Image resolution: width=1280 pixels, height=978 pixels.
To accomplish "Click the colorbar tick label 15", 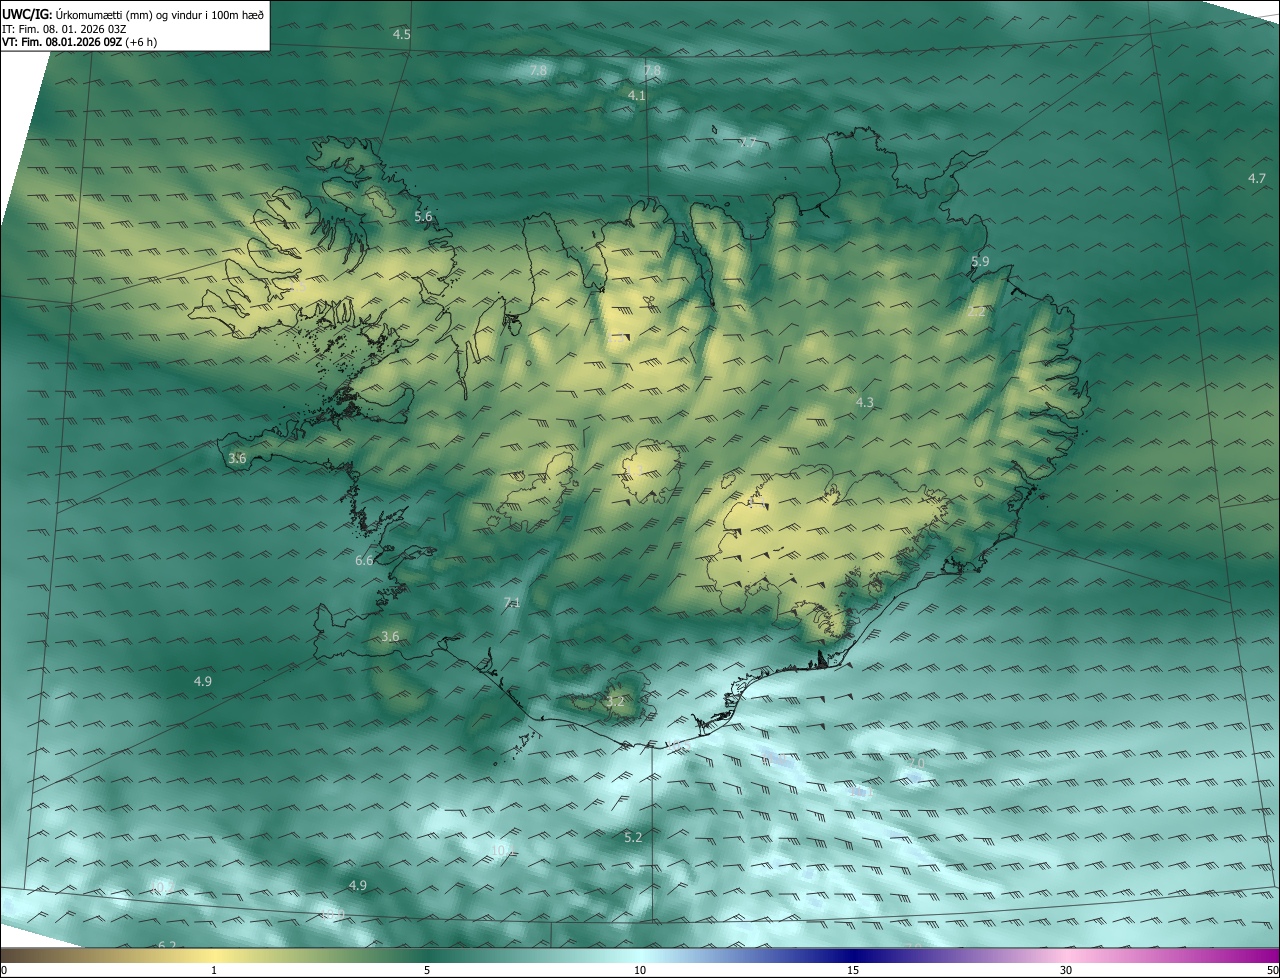I will pyautogui.click(x=853, y=970).
